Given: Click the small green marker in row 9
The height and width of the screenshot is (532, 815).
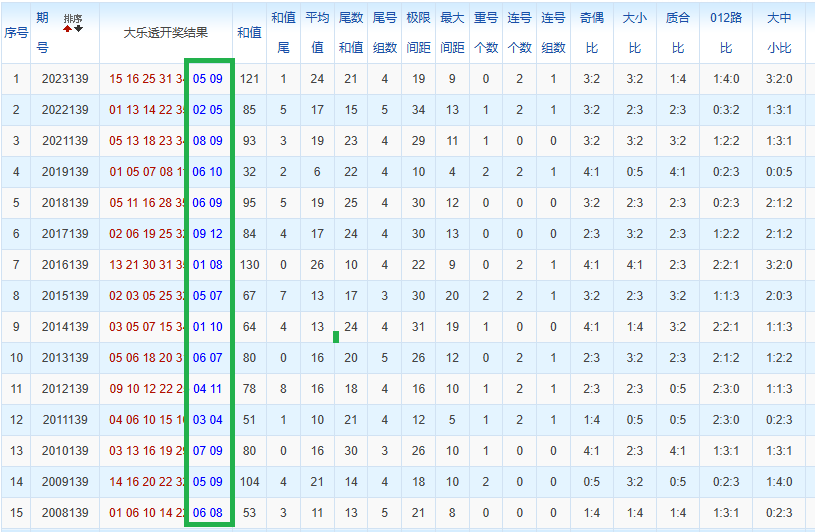Looking at the screenshot, I should click(336, 337).
